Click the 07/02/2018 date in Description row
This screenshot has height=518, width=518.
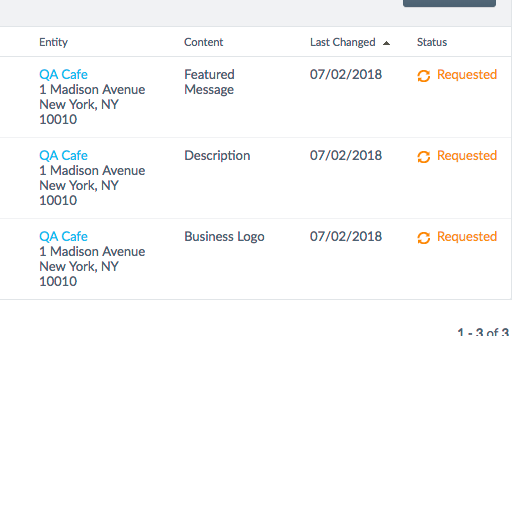tap(346, 155)
